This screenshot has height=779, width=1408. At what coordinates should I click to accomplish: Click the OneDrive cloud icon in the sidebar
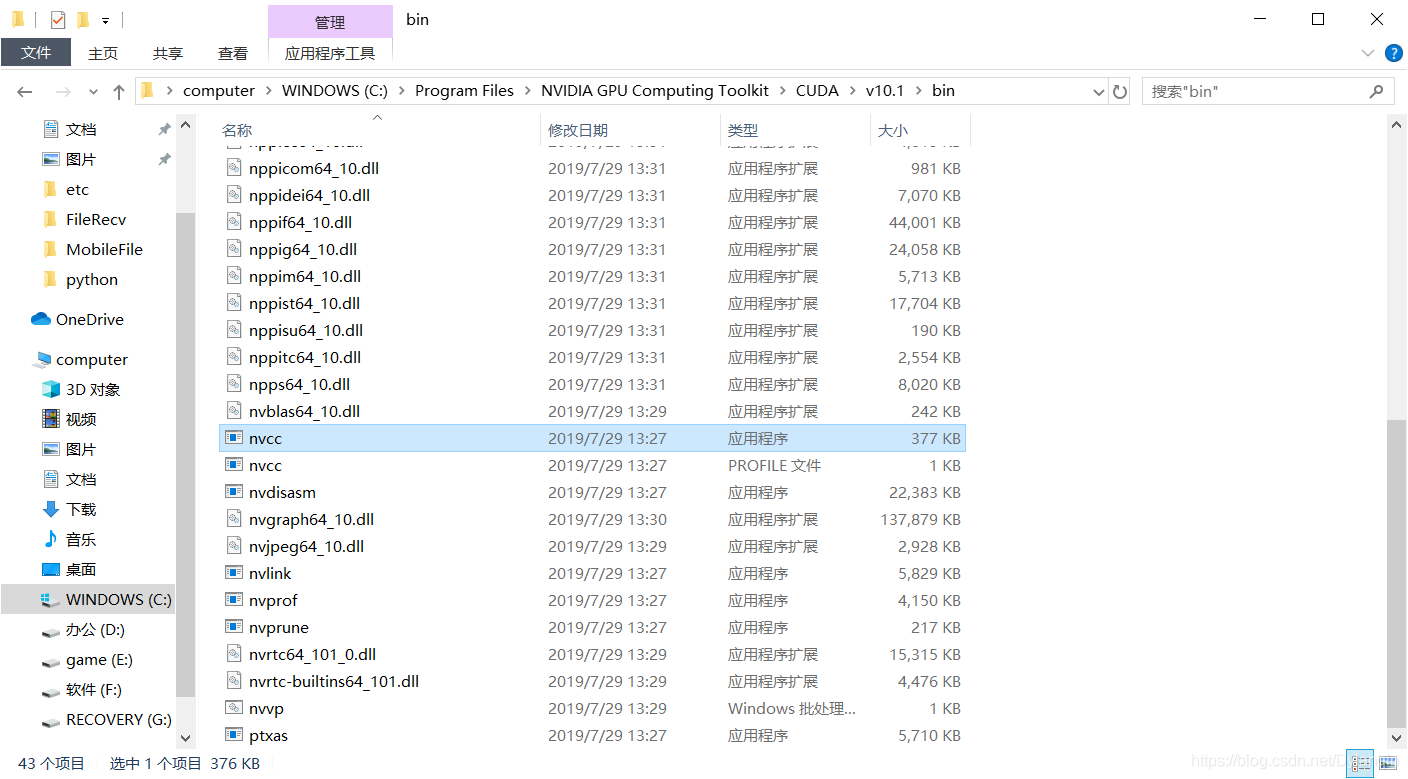tap(41, 319)
